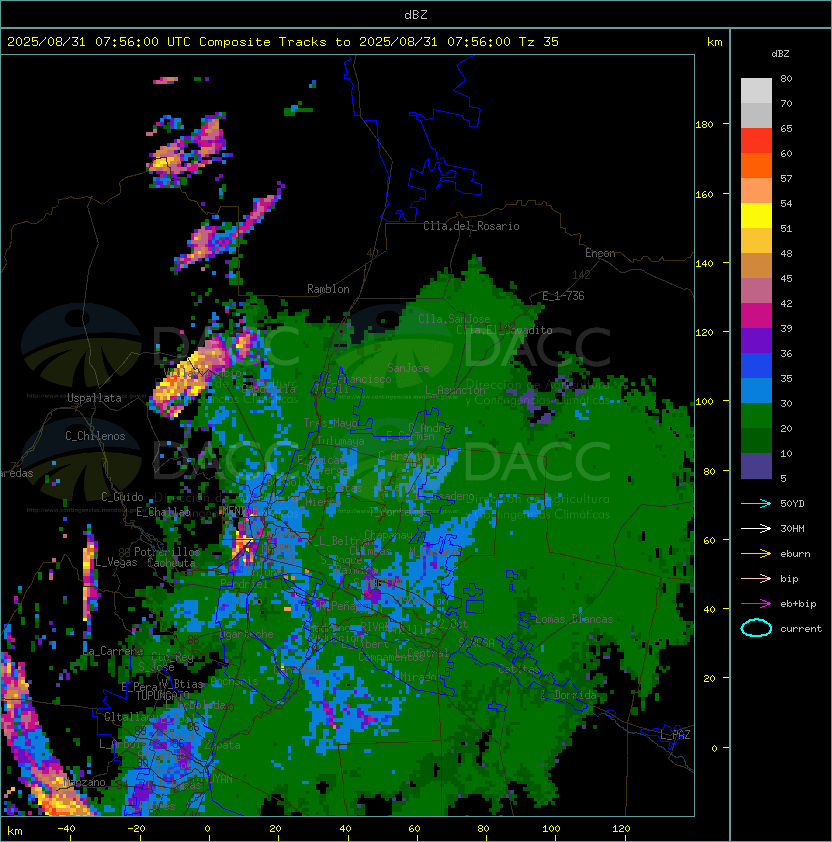Click the 'C_Chilenos' map label

(95, 436)
